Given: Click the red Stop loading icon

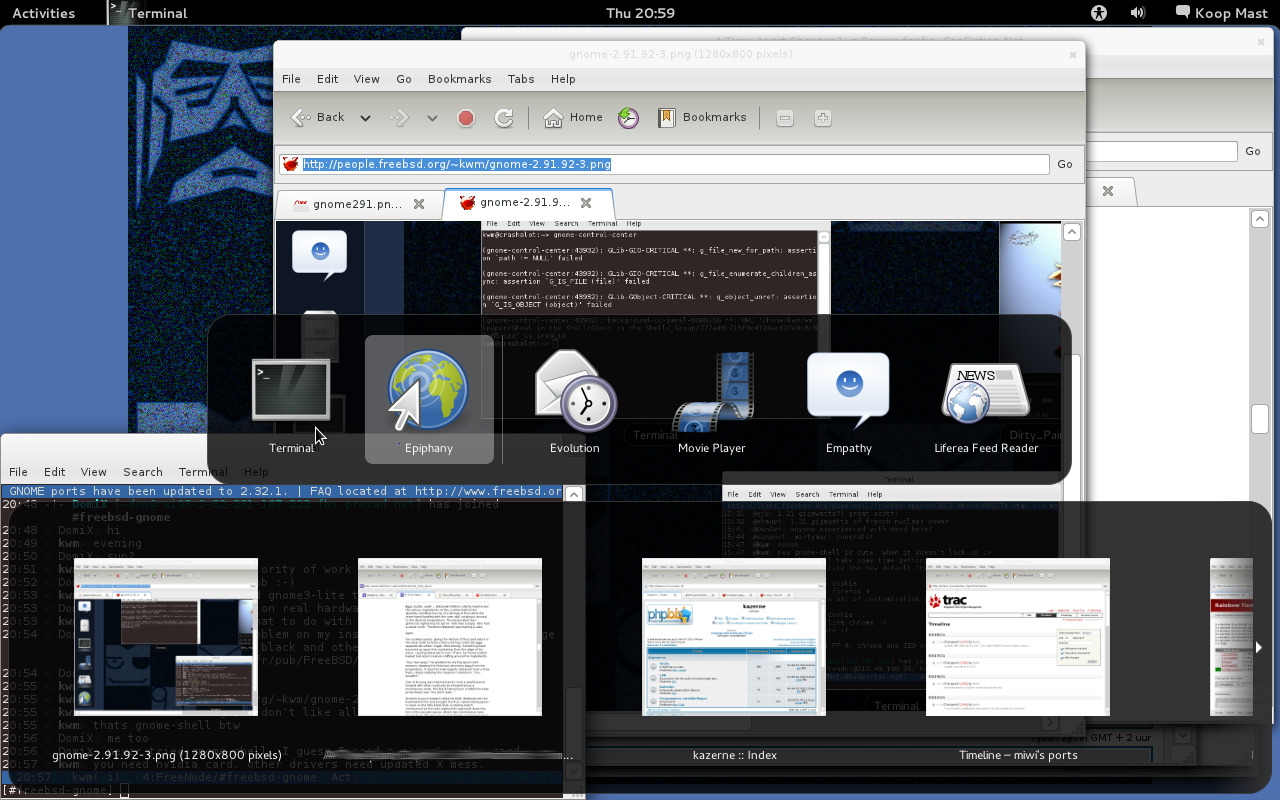Looking at the screenshot, I should pyautogui.click(x=466, y=118).
